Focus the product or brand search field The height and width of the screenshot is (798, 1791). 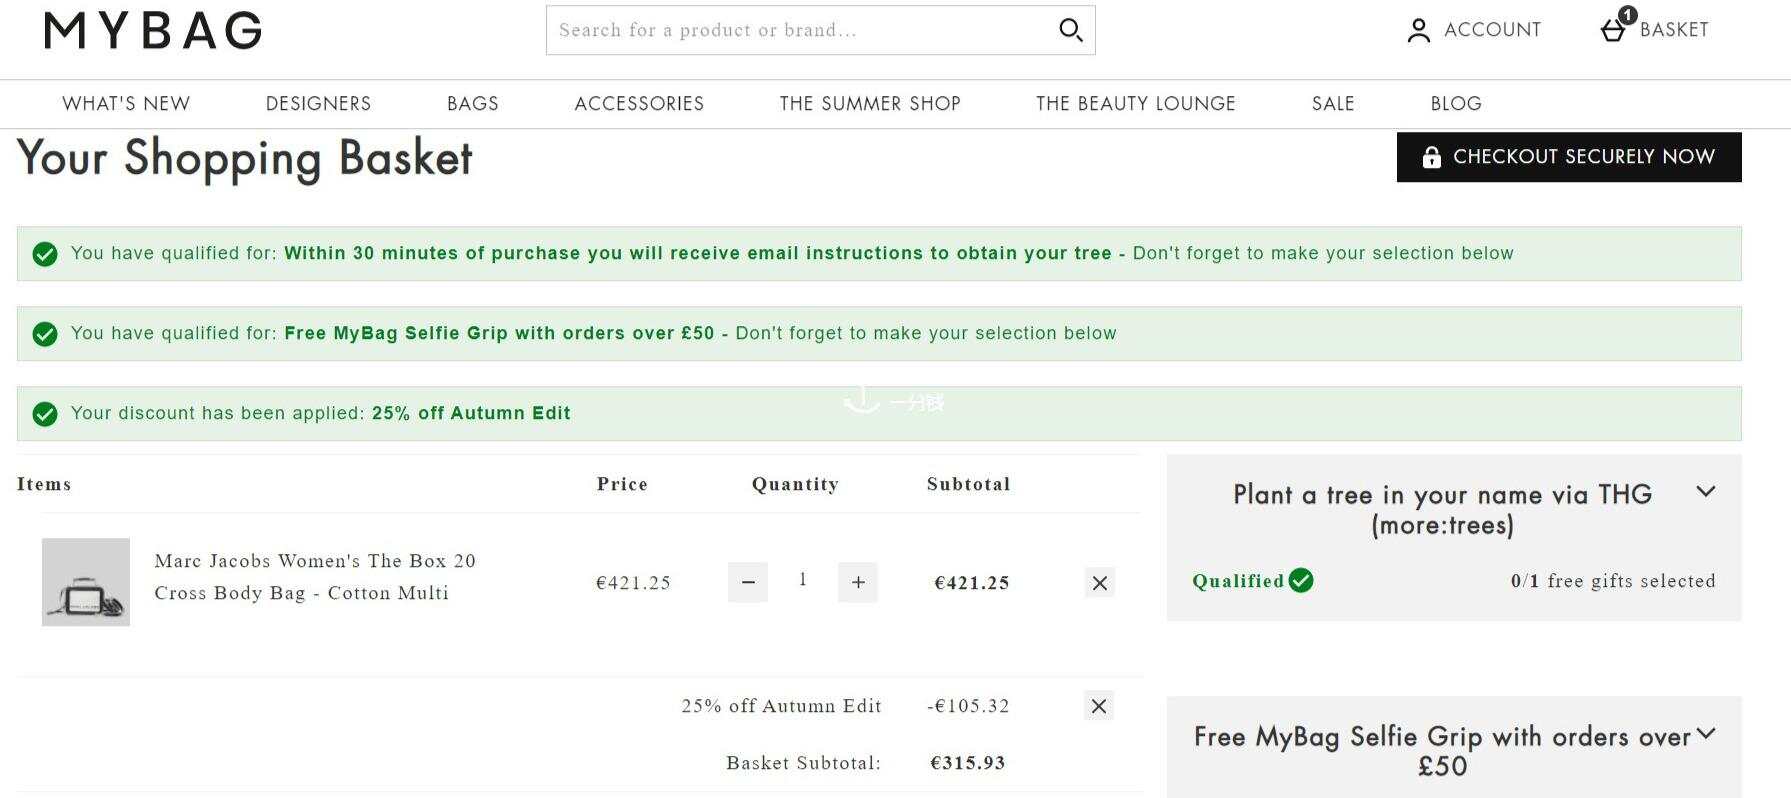point(800,30)
